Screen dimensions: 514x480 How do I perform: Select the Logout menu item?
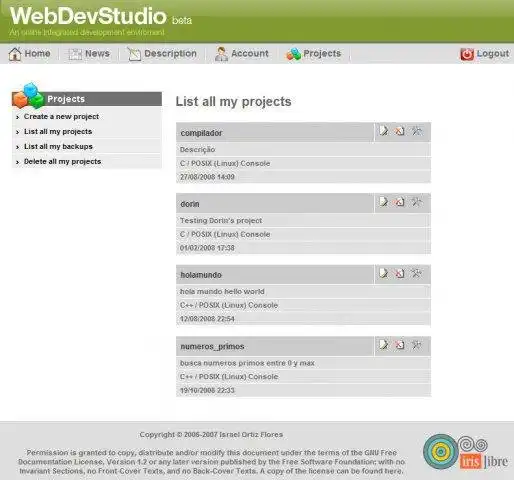[x=493, y=53]
